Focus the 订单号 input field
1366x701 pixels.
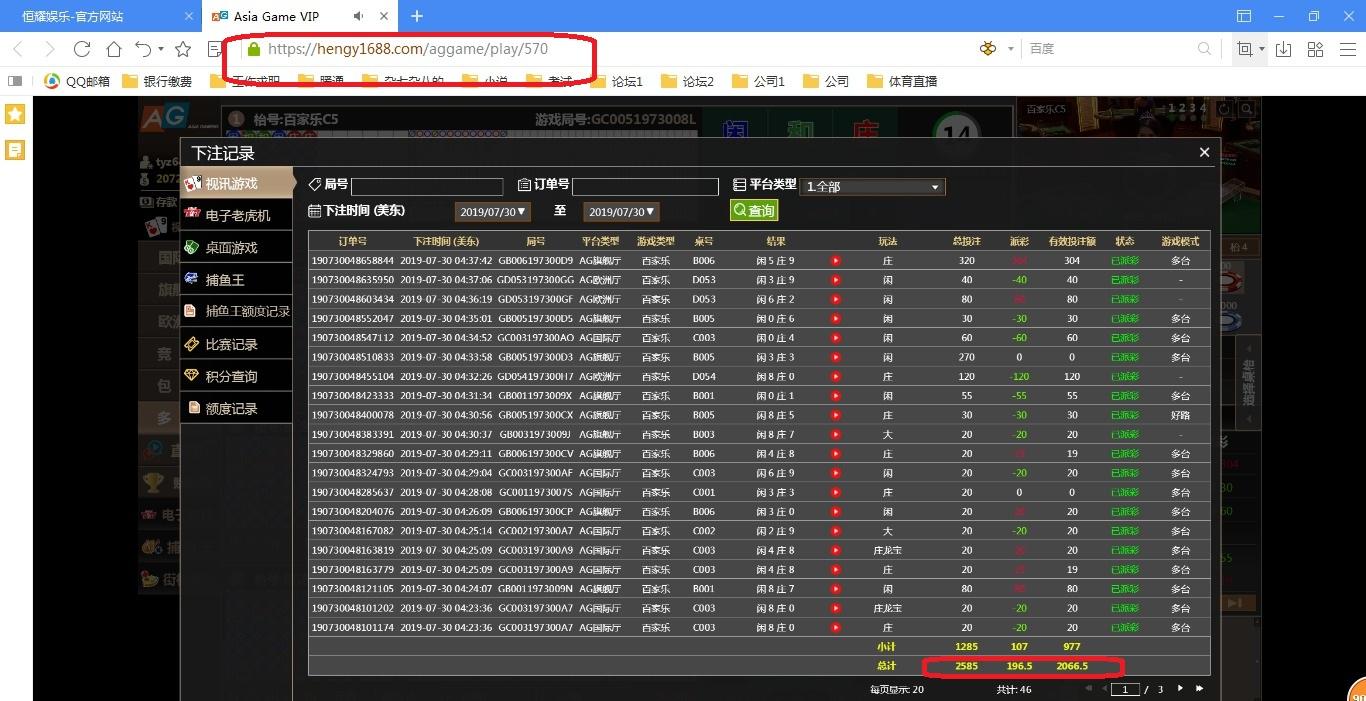click(645, 187)
